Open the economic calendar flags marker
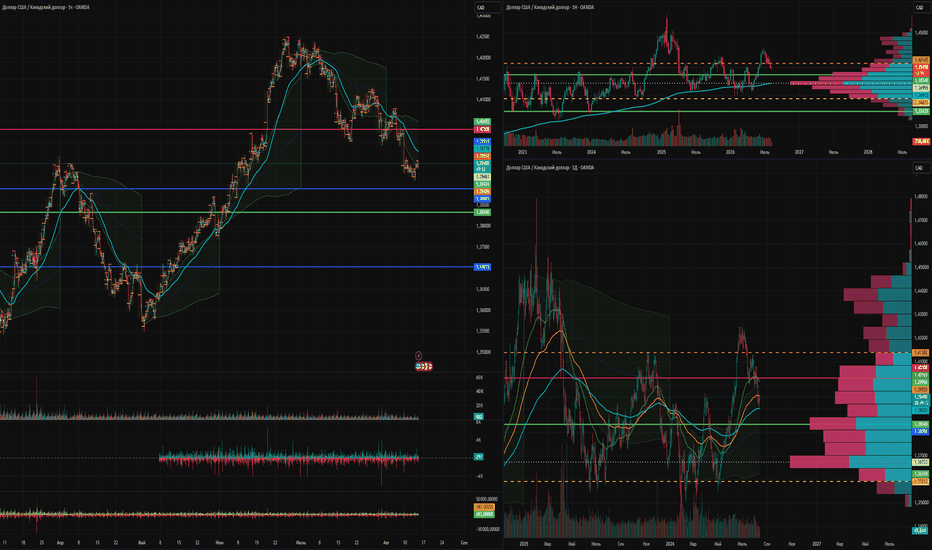The image size is (932, 550). coord(424,366)
